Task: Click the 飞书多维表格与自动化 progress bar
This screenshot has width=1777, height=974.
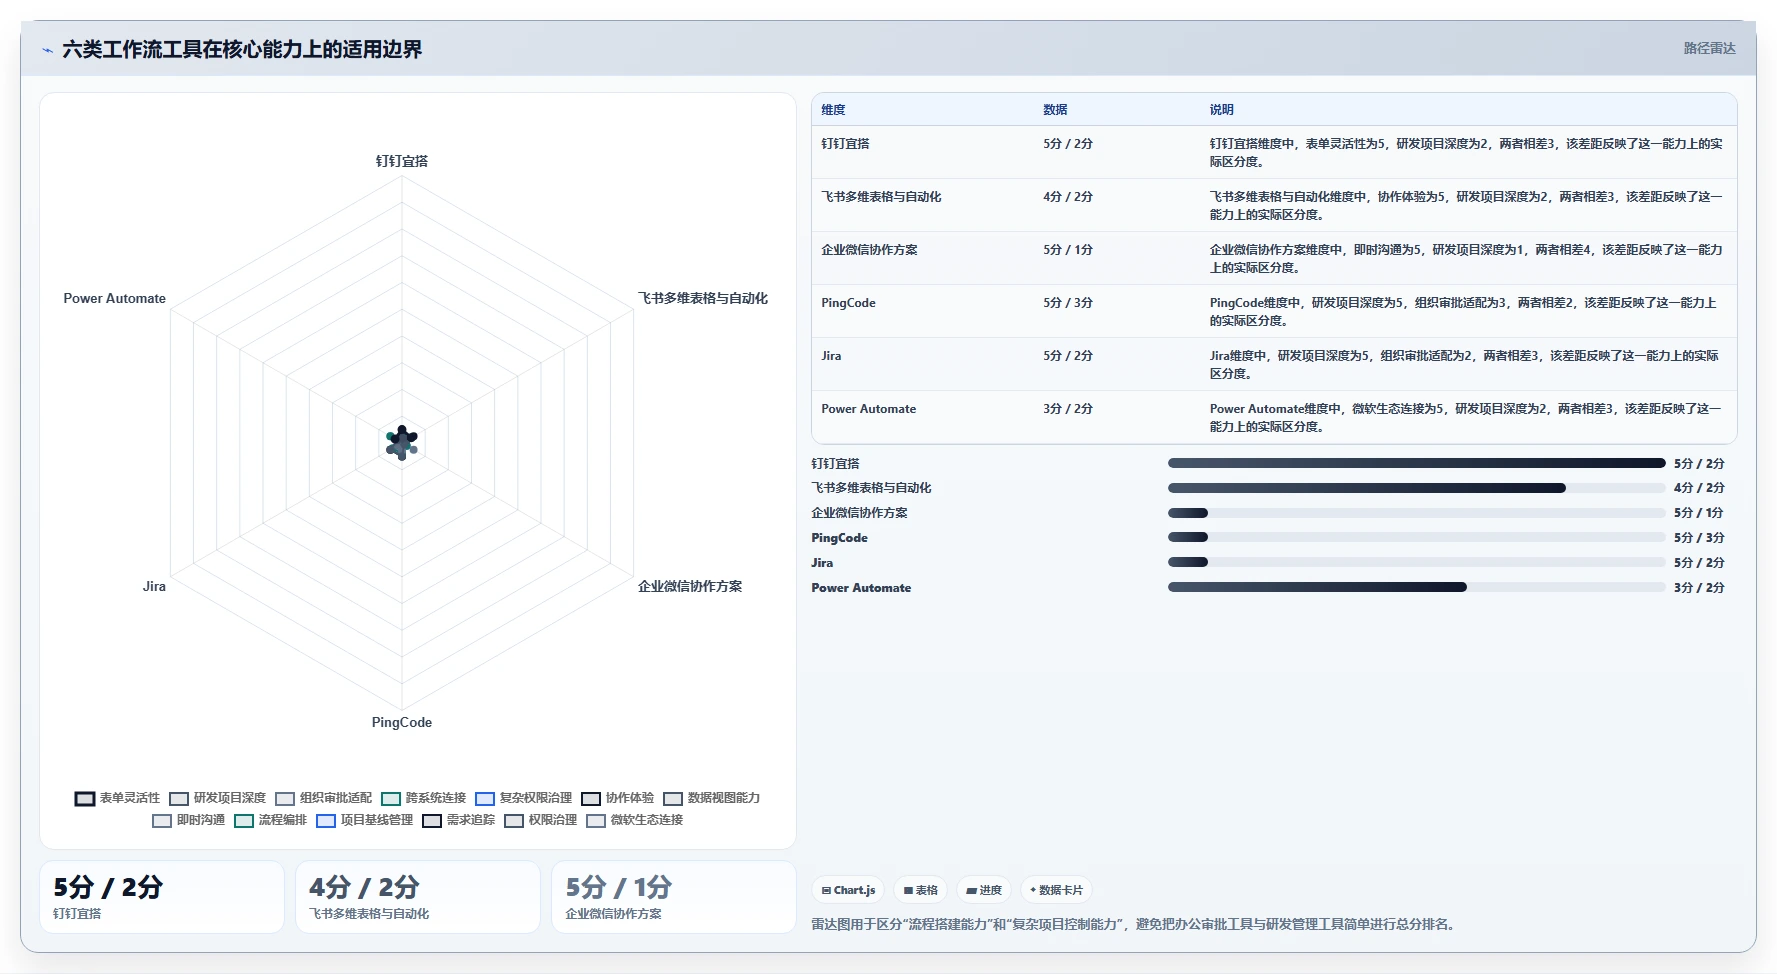Action: (1416, 488)
